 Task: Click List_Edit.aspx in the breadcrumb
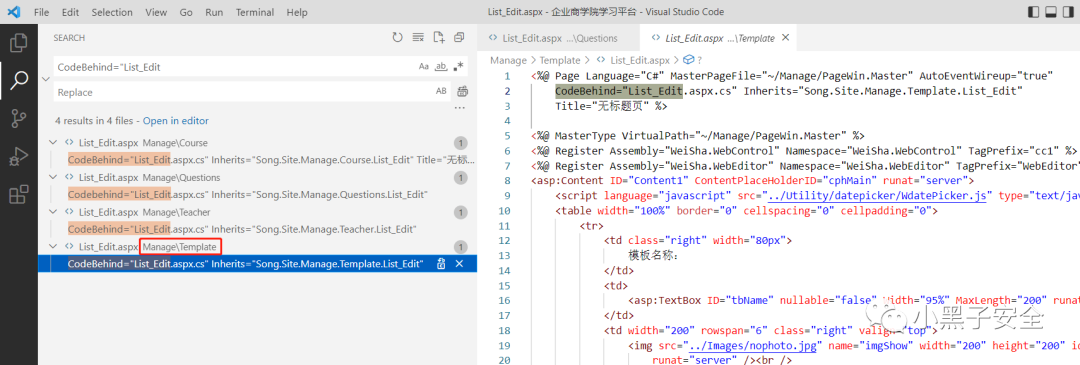[x=640, y=61]
